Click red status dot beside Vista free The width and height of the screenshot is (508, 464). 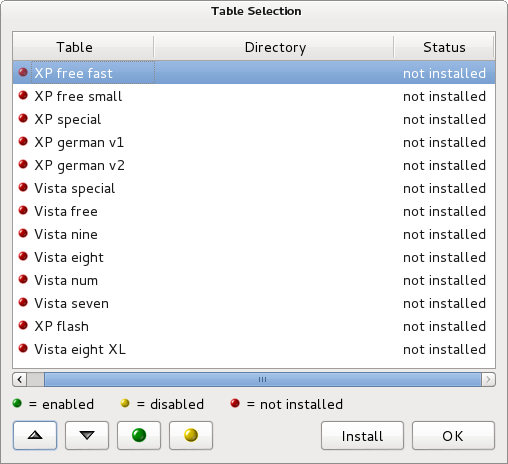tap(23, 210)
